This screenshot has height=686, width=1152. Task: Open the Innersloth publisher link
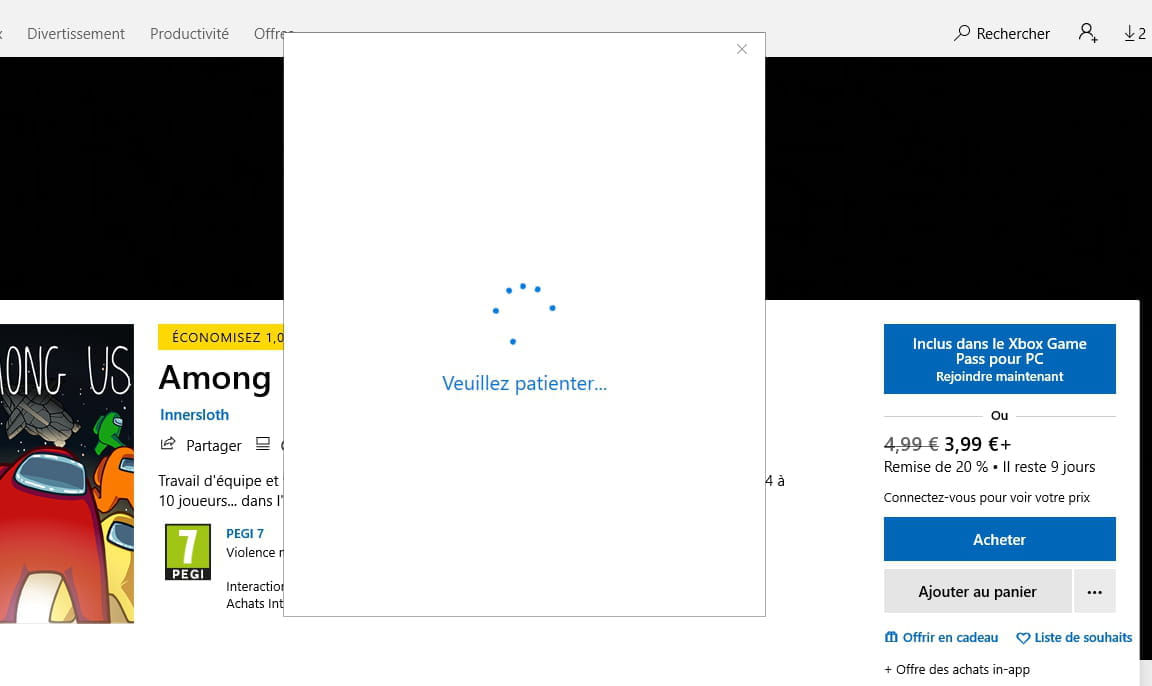pyautogui.click(x=194, y=415)
